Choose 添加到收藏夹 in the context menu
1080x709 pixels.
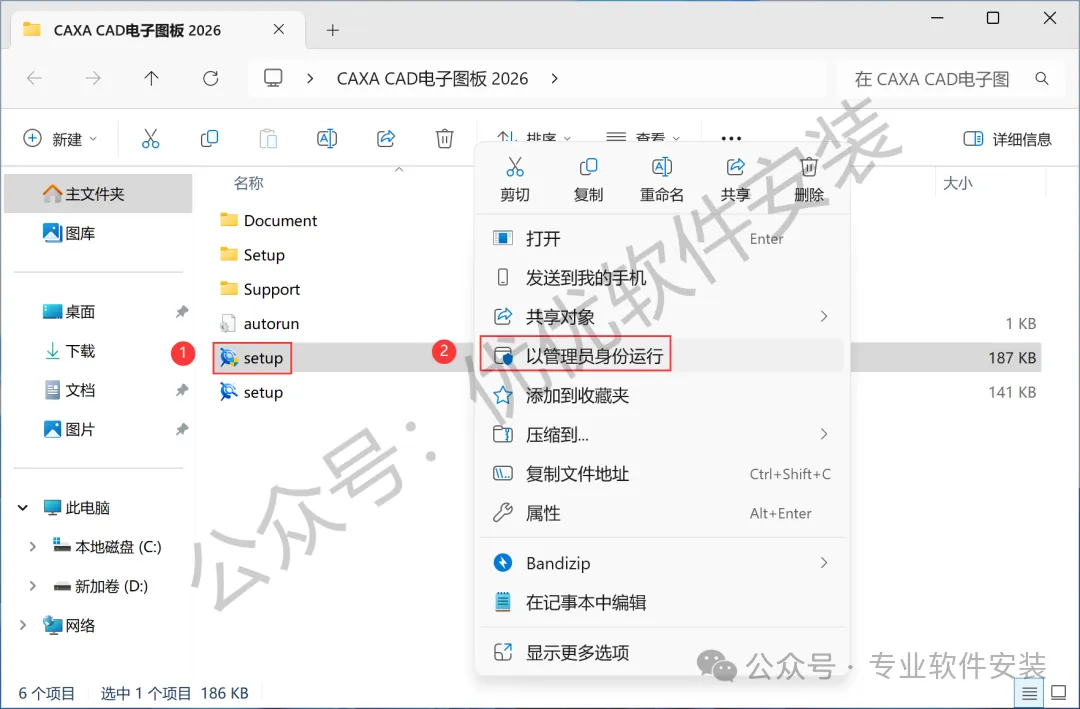[662, 395]
